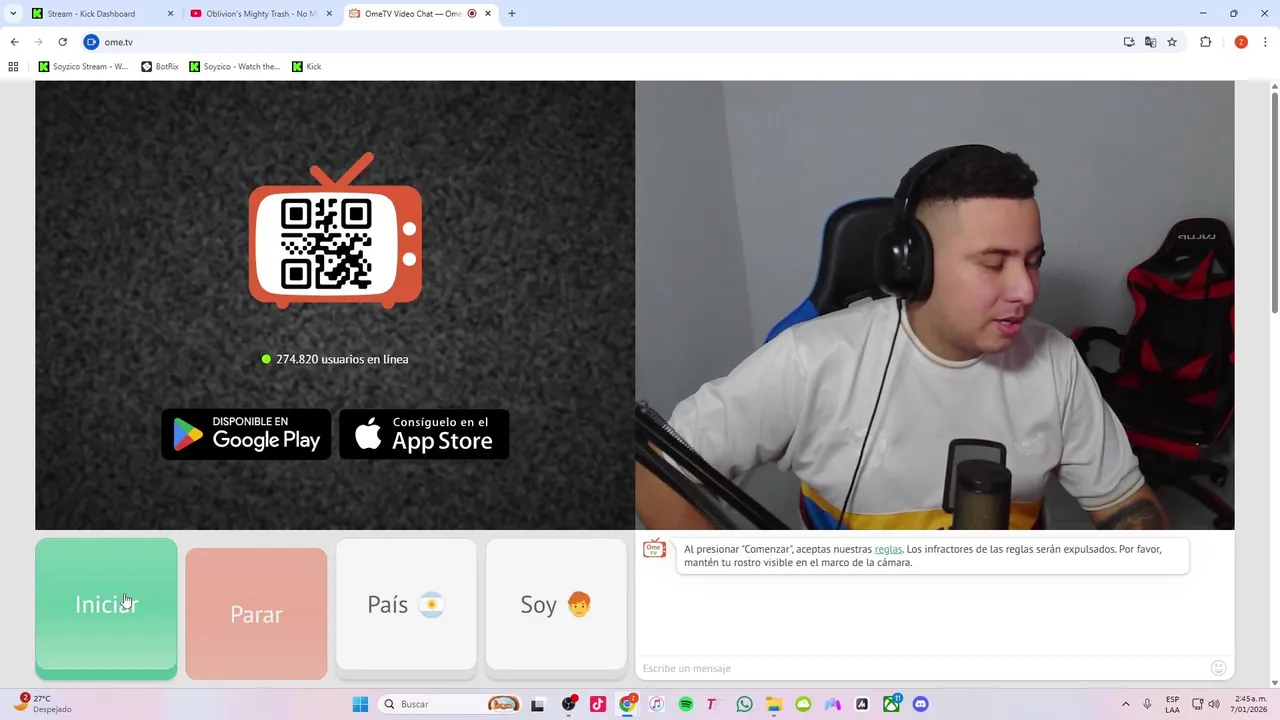Open the apps grid in bookmarks bar
Screen dimensions: 1280x720
13,67
